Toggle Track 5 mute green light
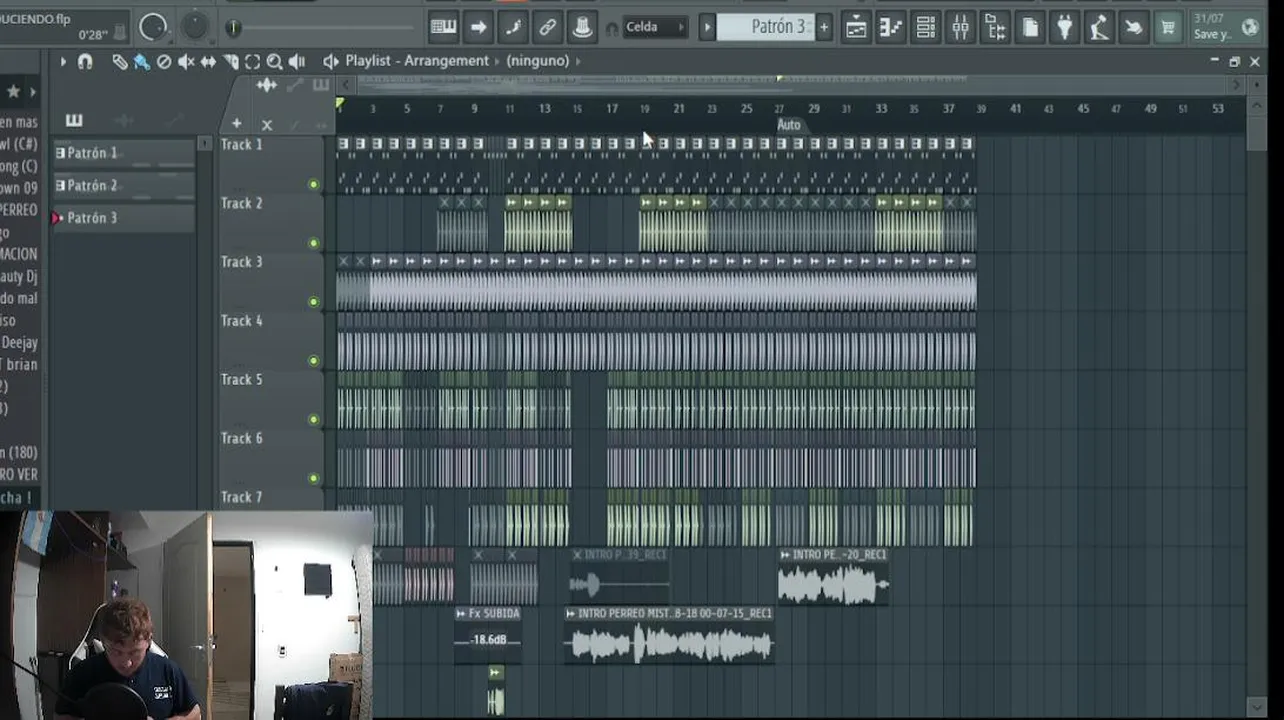Viewport: 1284px width, 720px height. (314, 420)
